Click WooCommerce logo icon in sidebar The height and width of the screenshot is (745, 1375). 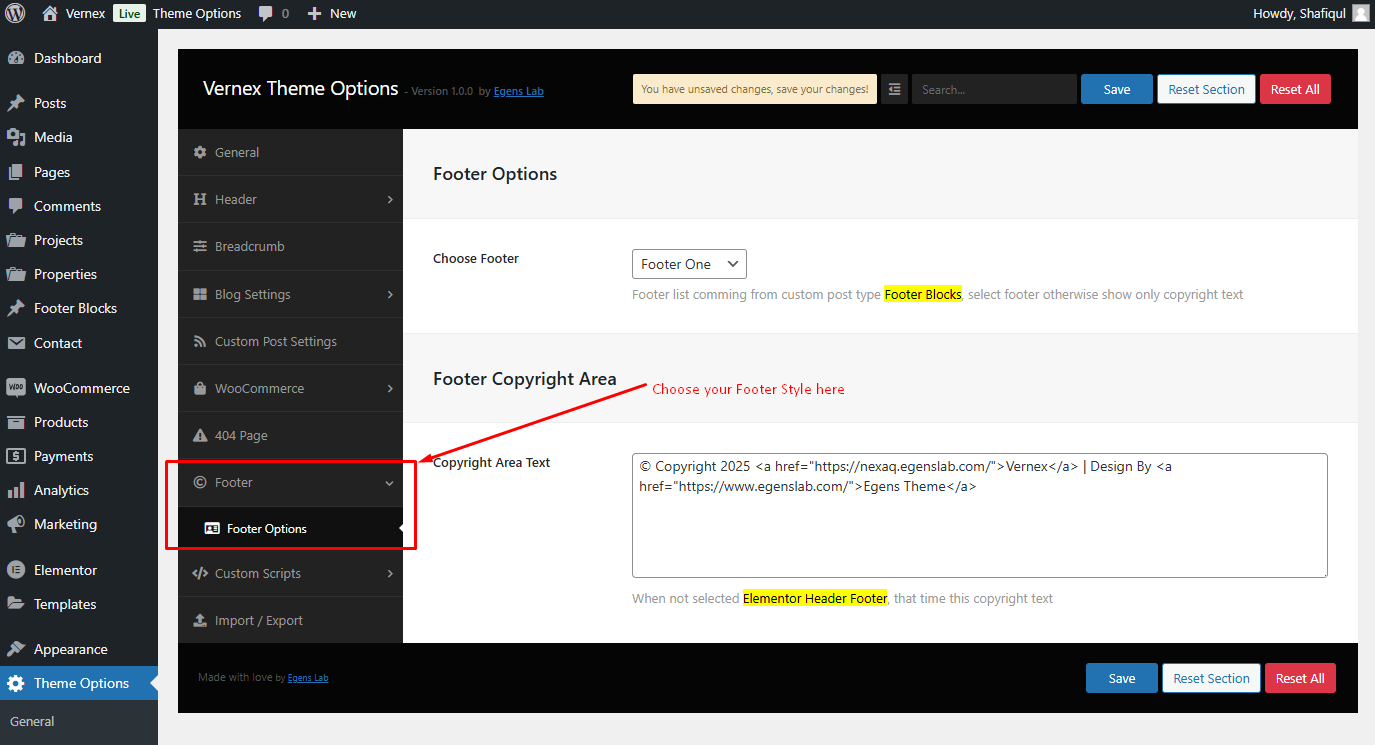click(16, 388)
